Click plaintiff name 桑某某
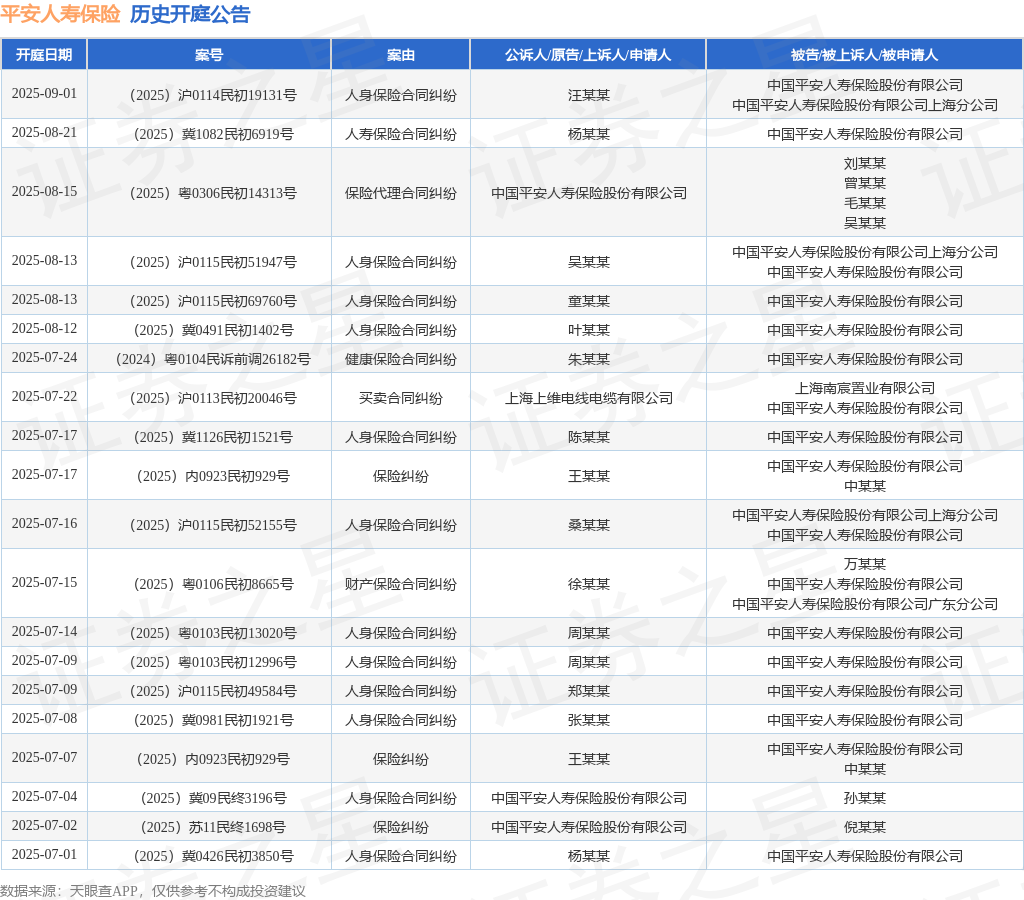The width and height of the screenshot is (1024, 900). tap(588, 525)
